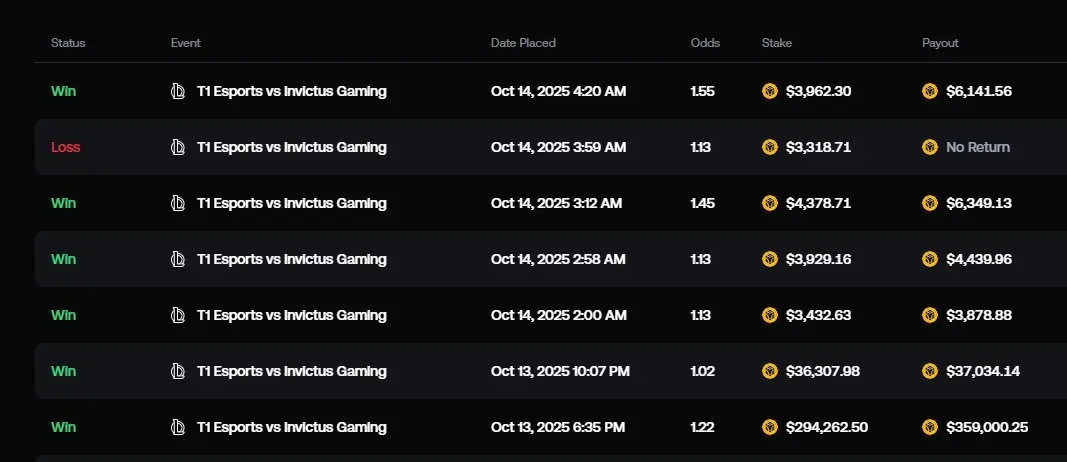This screenshot has height=462, width=1067.
Task: Sort by the Date Placed column header
Action: [x=523, y=43]
